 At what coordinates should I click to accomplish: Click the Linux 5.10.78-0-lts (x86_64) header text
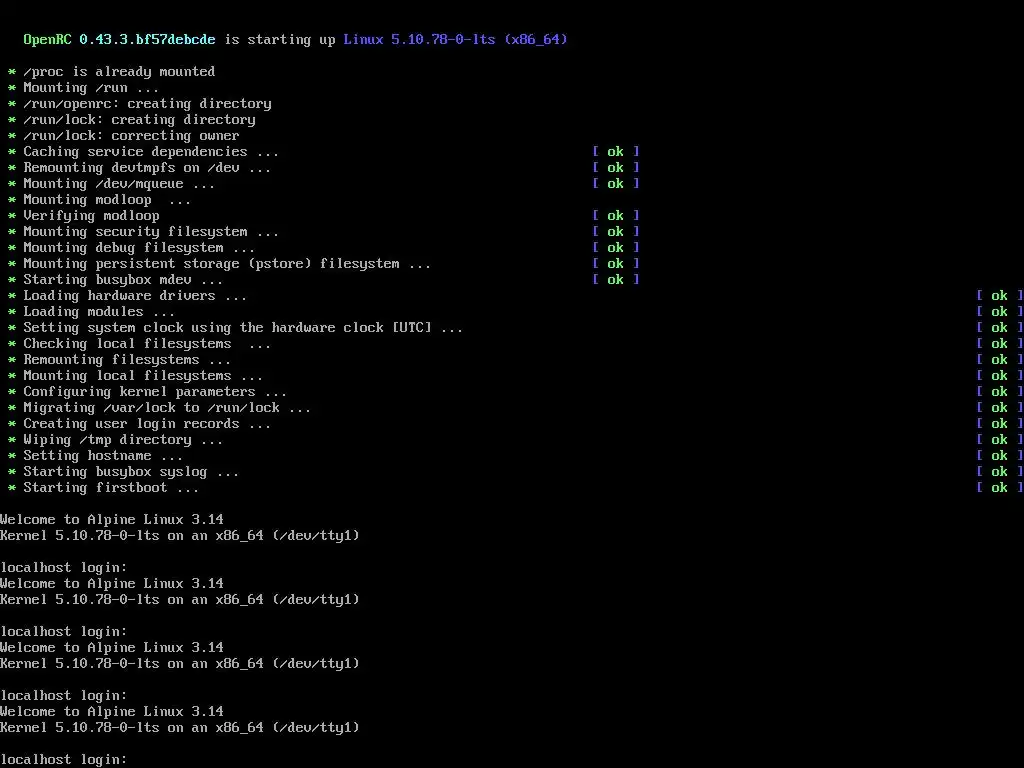(x=455, y=39)
